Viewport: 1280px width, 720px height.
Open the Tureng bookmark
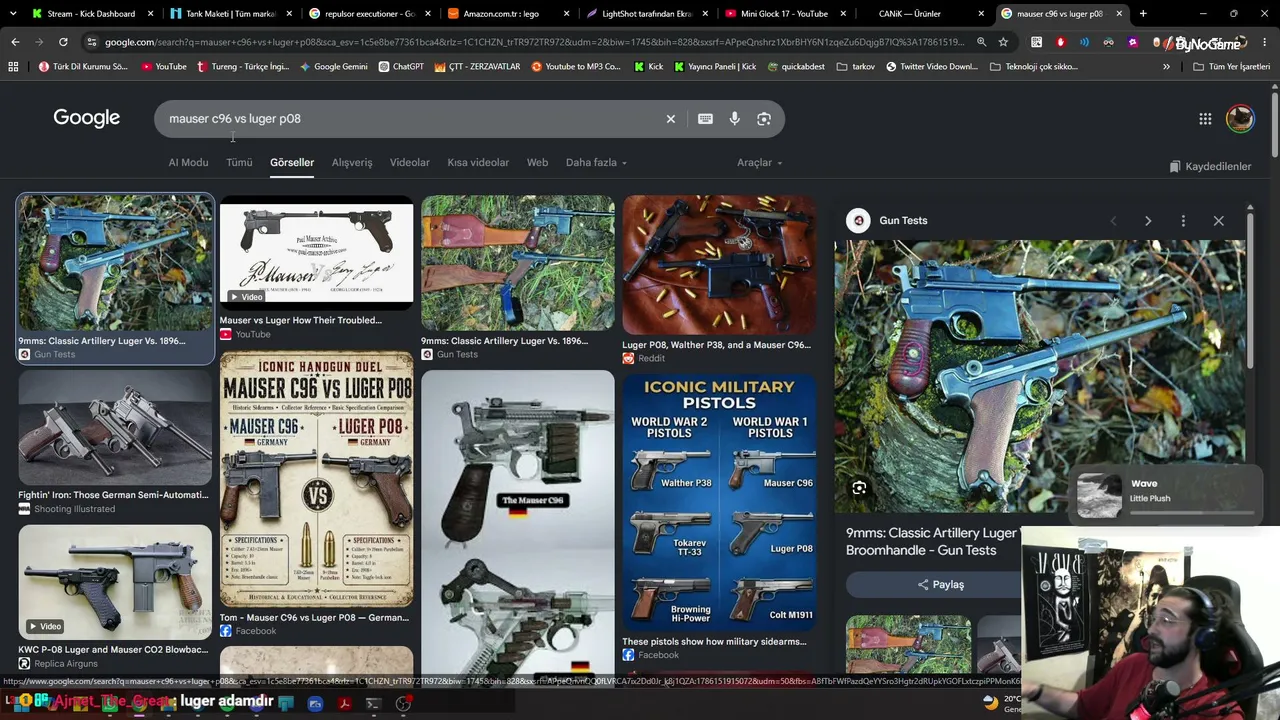point(243,66)
